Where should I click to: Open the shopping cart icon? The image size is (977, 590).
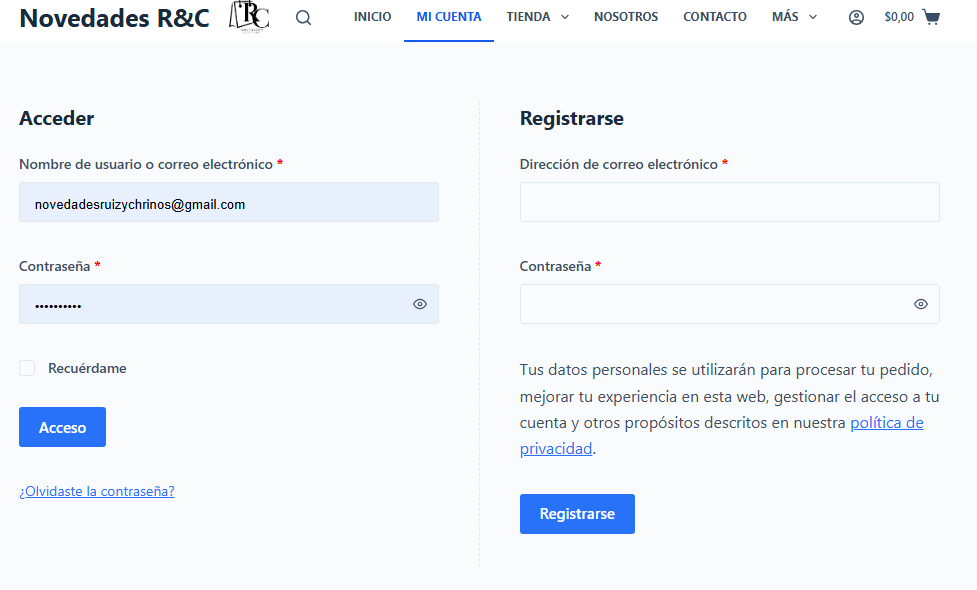pos(931,17)
